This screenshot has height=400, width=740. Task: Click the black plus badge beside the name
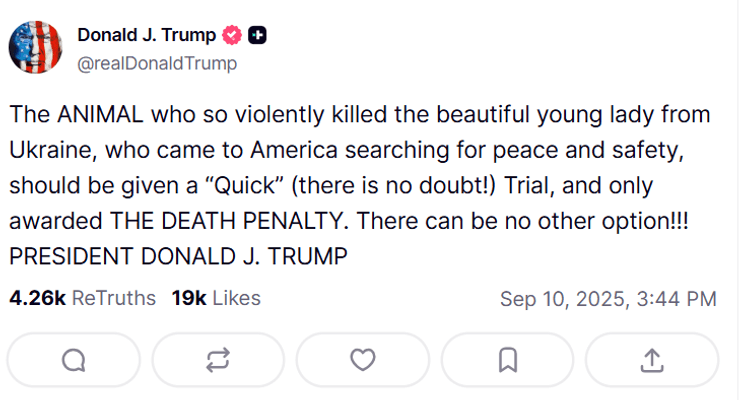pos(258,36)
